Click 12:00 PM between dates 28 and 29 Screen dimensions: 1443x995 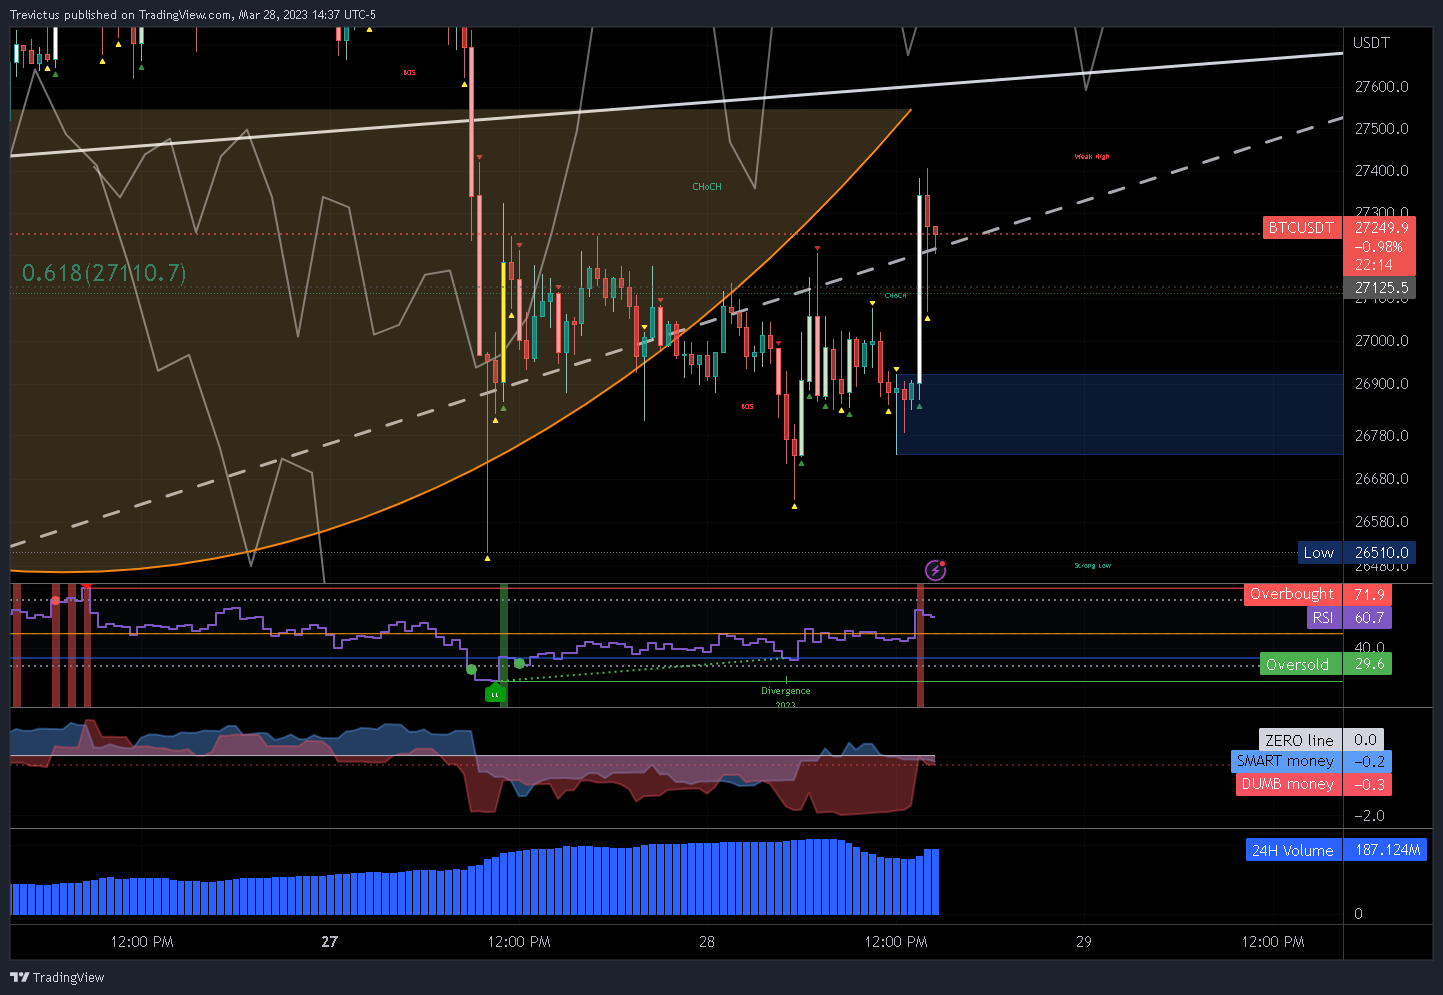click(896, 942)
